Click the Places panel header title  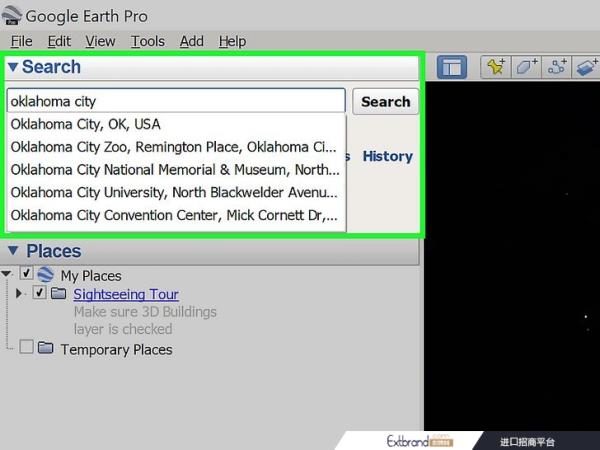[54, 251]
